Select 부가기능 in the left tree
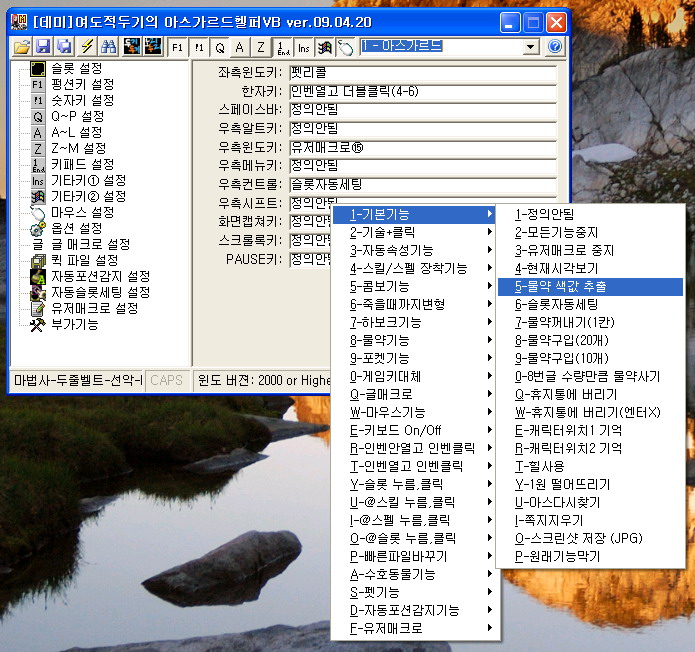This screenshot has height=652, width=695. pyautogui.click(x=74, y=324)
